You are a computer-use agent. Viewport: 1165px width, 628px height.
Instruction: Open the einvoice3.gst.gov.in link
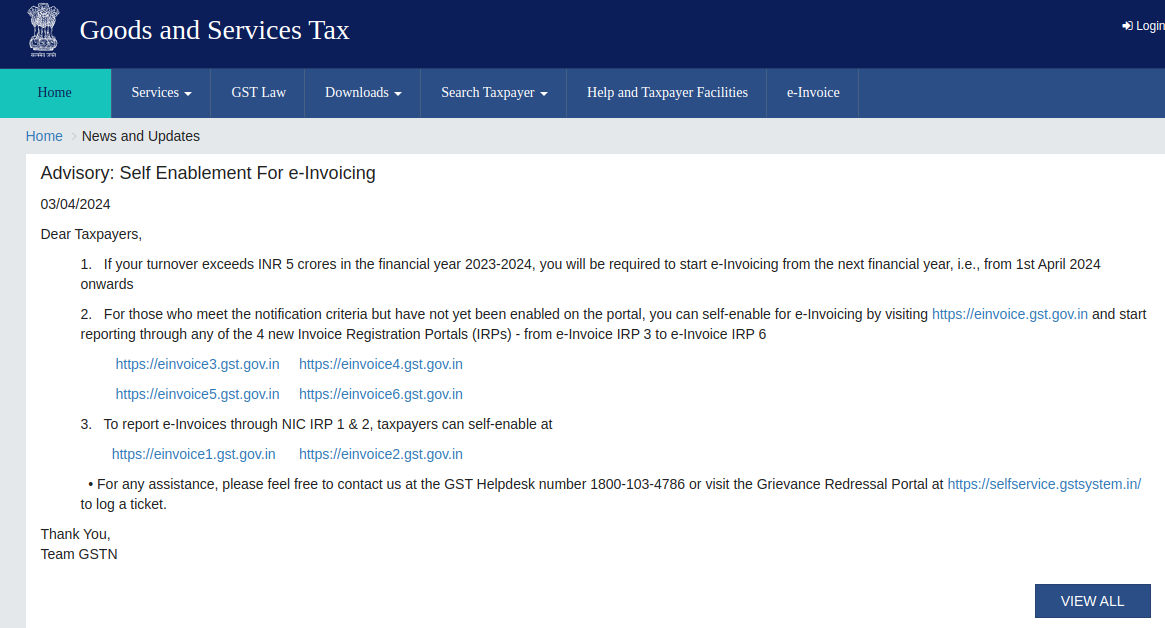pyautogui.click(x=197, y=364)
